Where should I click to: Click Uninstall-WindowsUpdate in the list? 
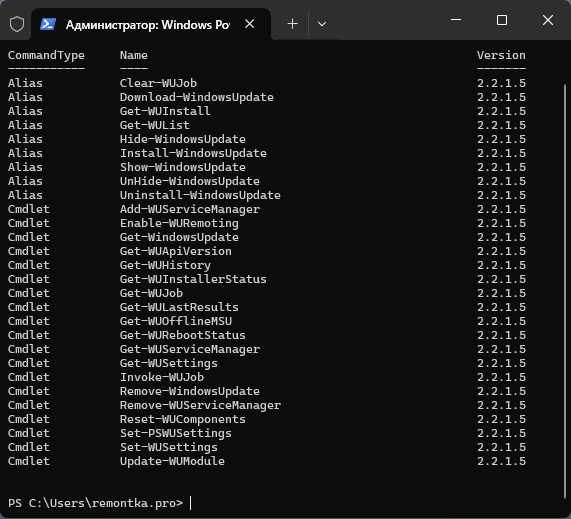(200, 195)
